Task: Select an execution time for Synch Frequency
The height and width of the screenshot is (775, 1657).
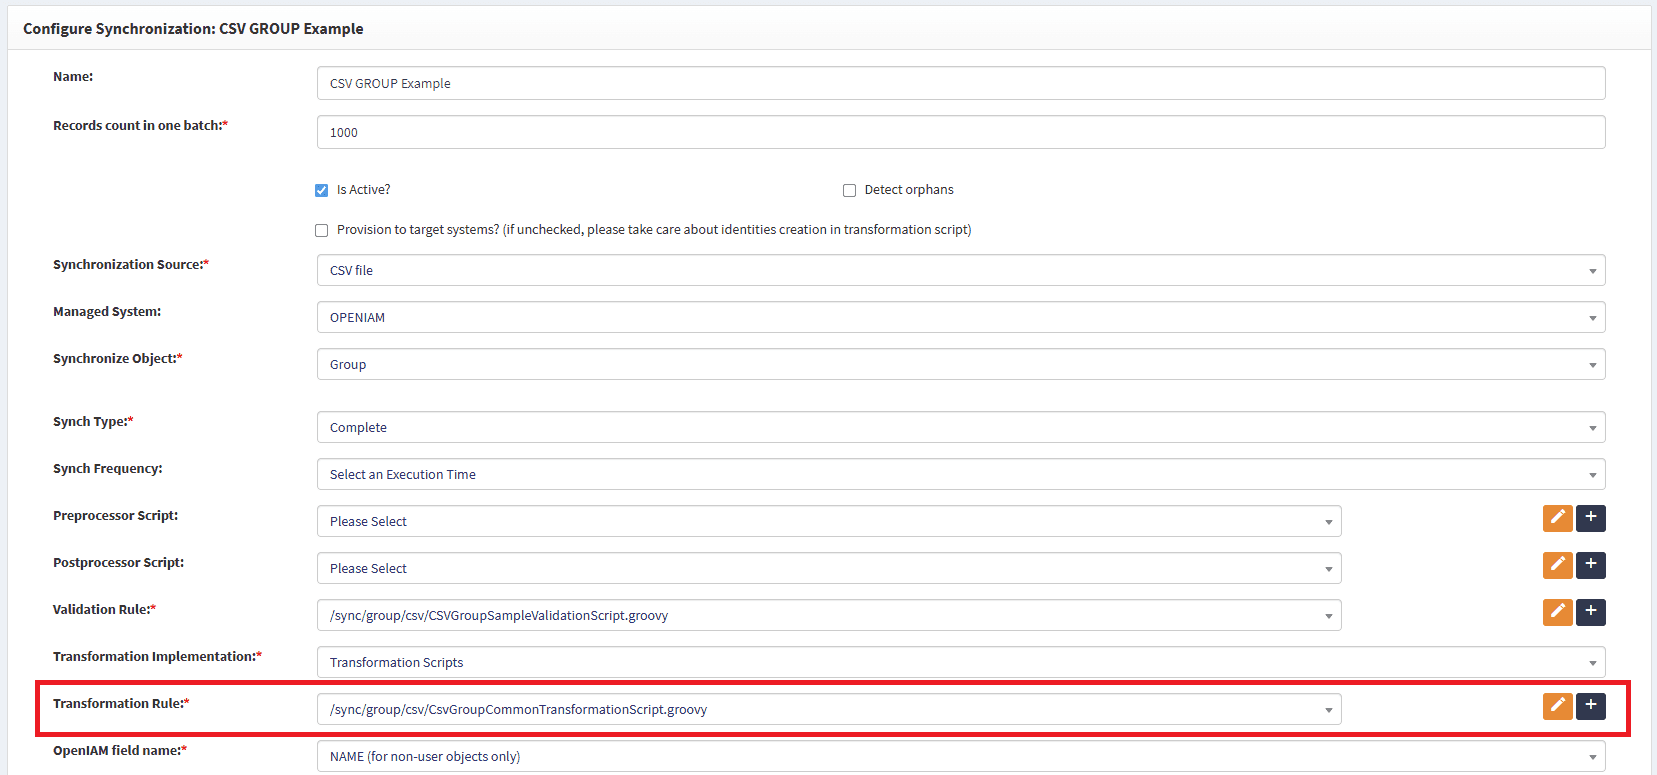Action: click(x=960, y=474)
